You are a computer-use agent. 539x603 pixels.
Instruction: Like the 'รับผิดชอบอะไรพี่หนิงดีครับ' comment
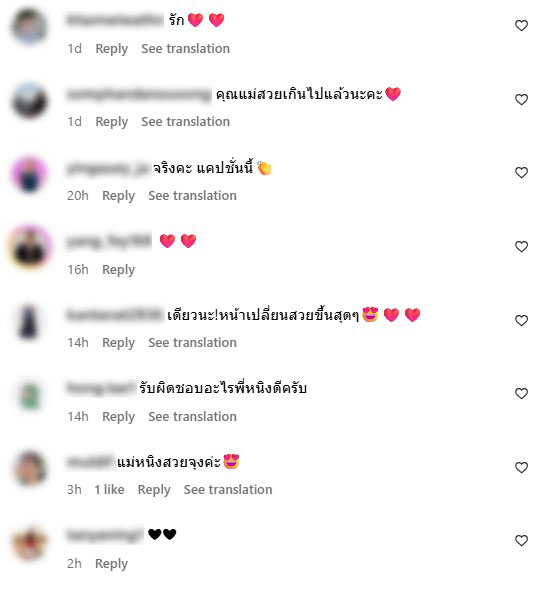point(521,393)
